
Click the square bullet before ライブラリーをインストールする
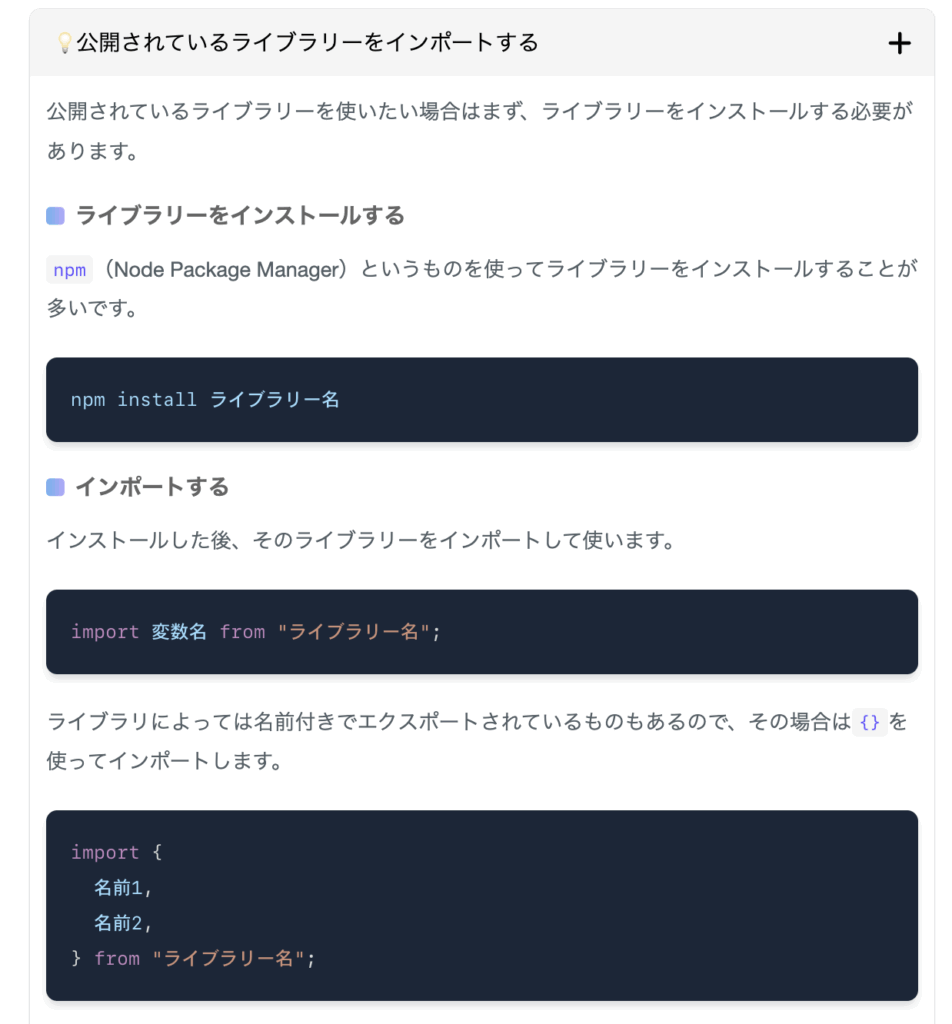click(x=56, y=216)
